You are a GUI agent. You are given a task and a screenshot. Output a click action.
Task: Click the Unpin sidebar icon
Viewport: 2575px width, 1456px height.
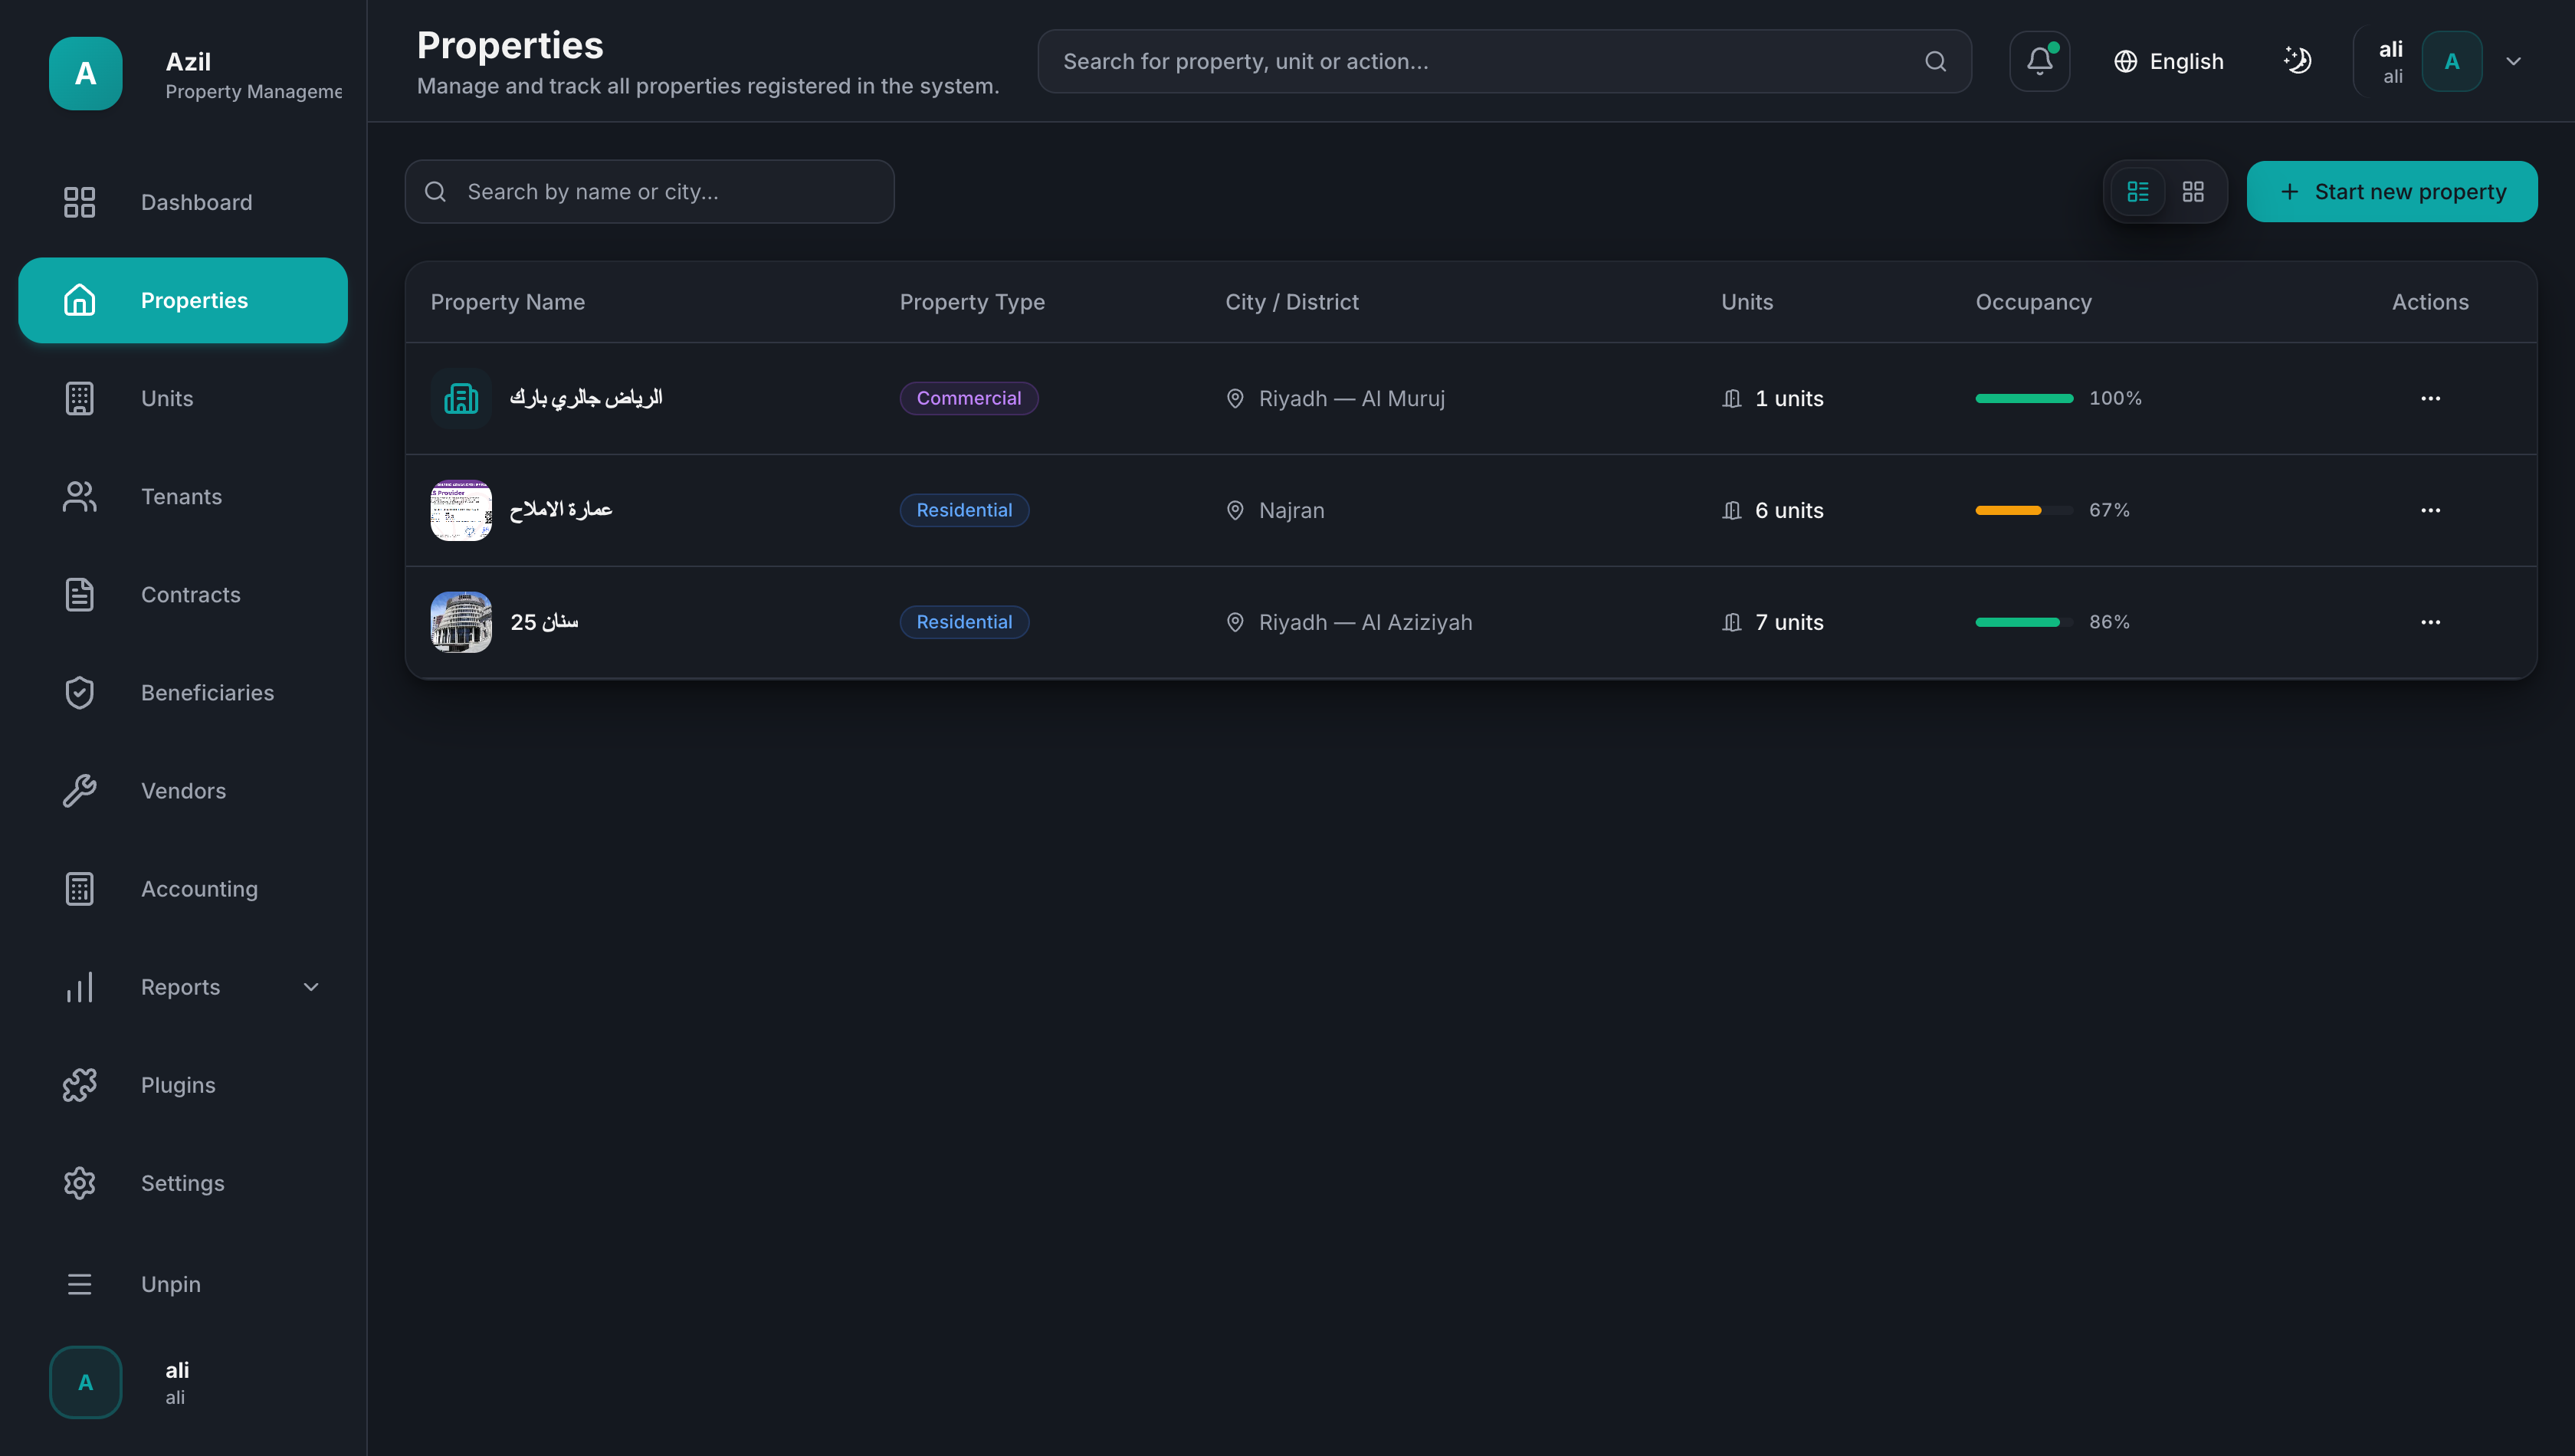[x=79, y=1284]
